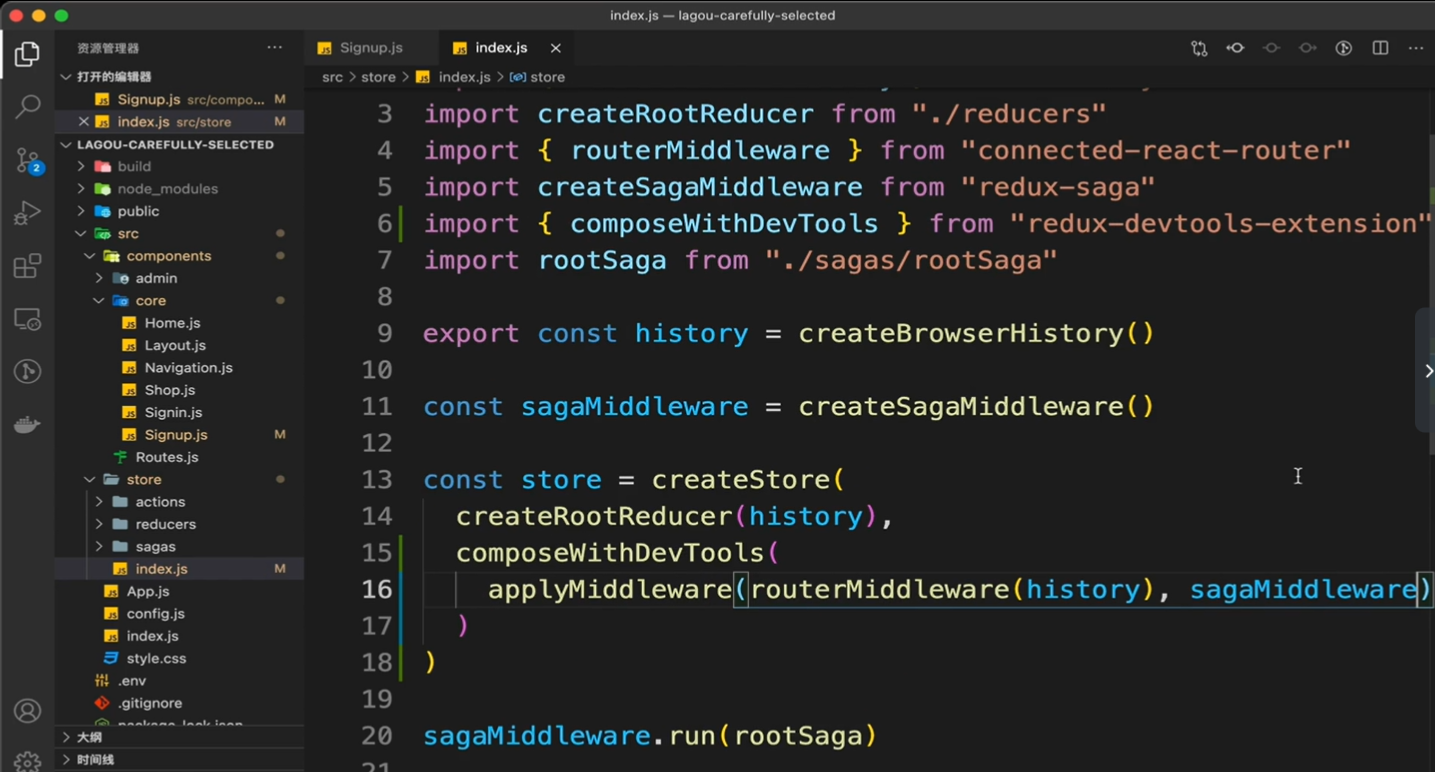This screenshot has width=1435, height=772.
Task: Click the store breadcrumb folder
Action: [378, 77]
